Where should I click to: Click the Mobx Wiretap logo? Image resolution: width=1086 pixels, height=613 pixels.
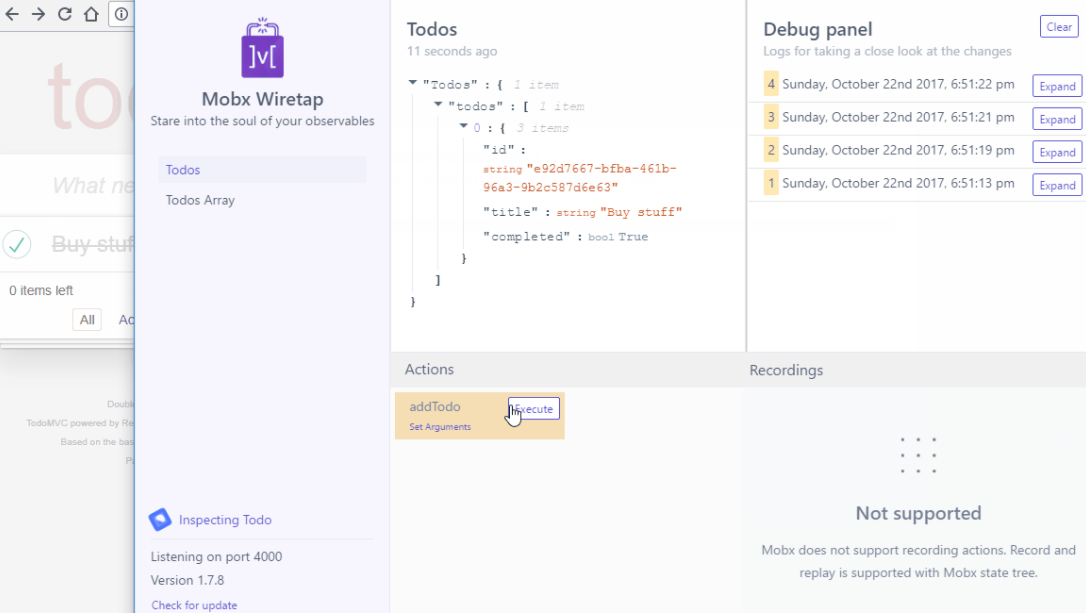coord(261,49)
